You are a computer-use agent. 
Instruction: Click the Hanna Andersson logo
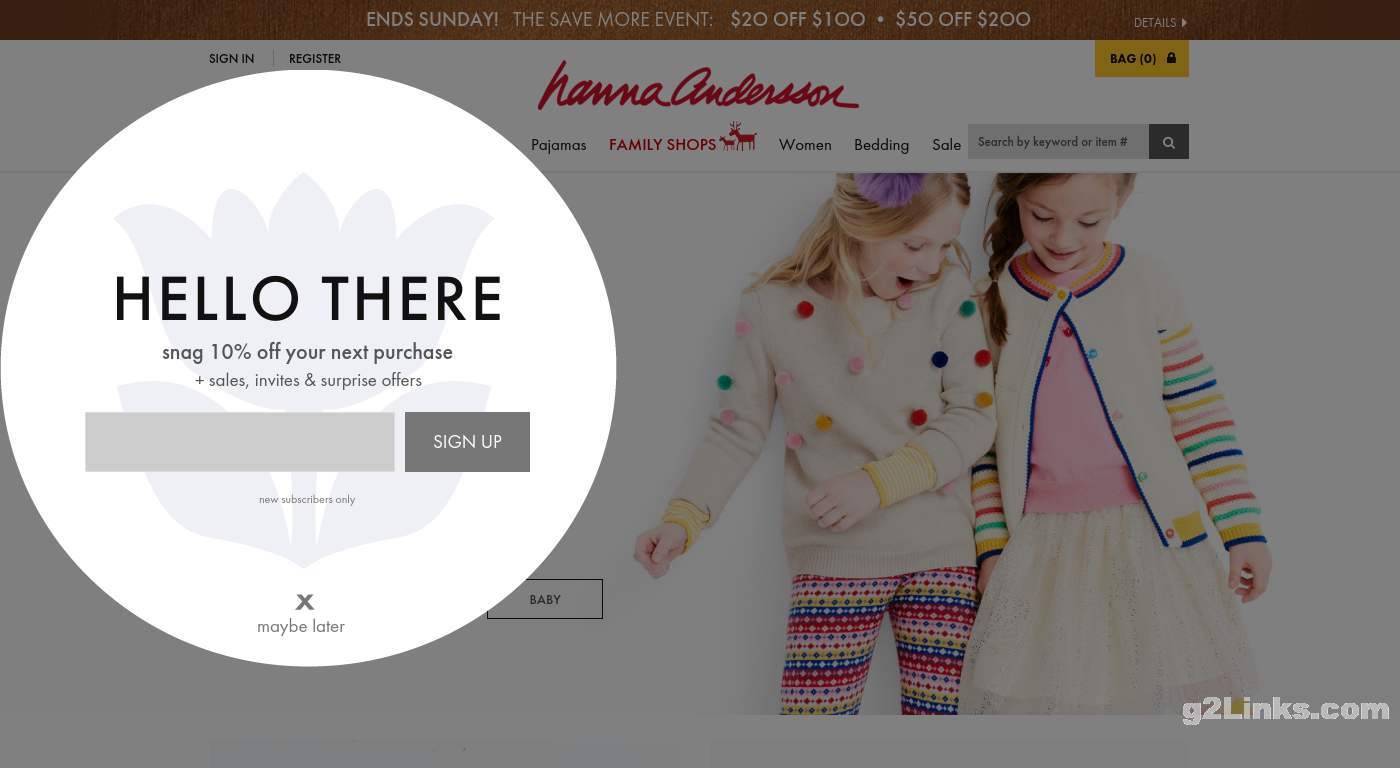click(698, 87)
